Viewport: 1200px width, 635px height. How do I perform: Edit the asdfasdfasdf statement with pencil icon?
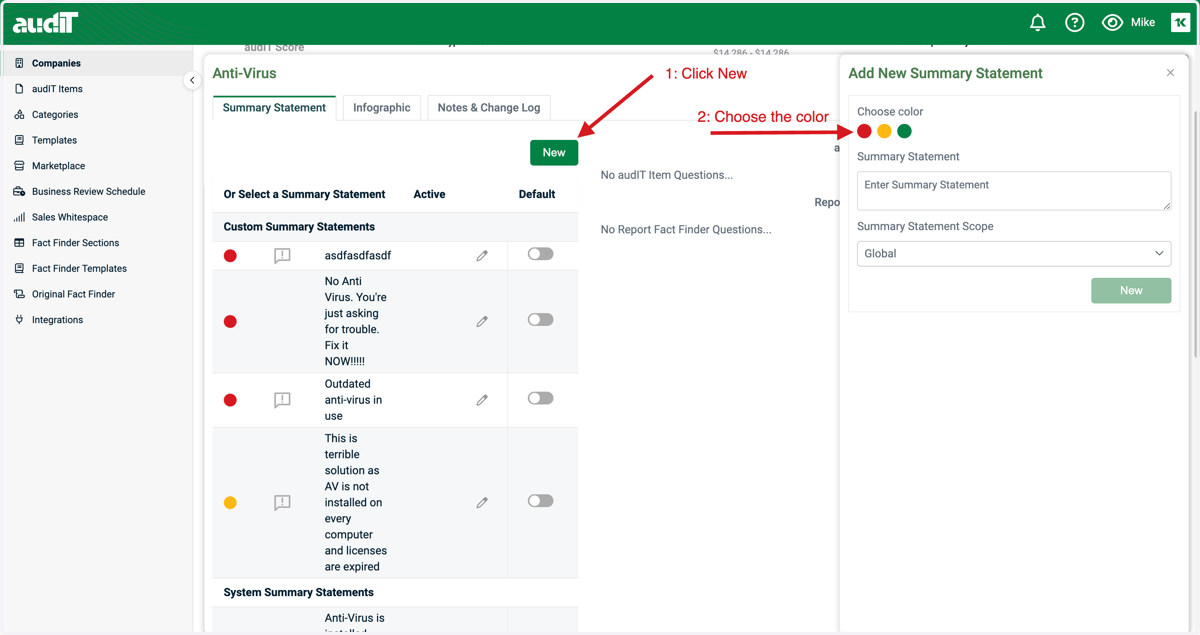pyautogui.click(x=482, y=256)
